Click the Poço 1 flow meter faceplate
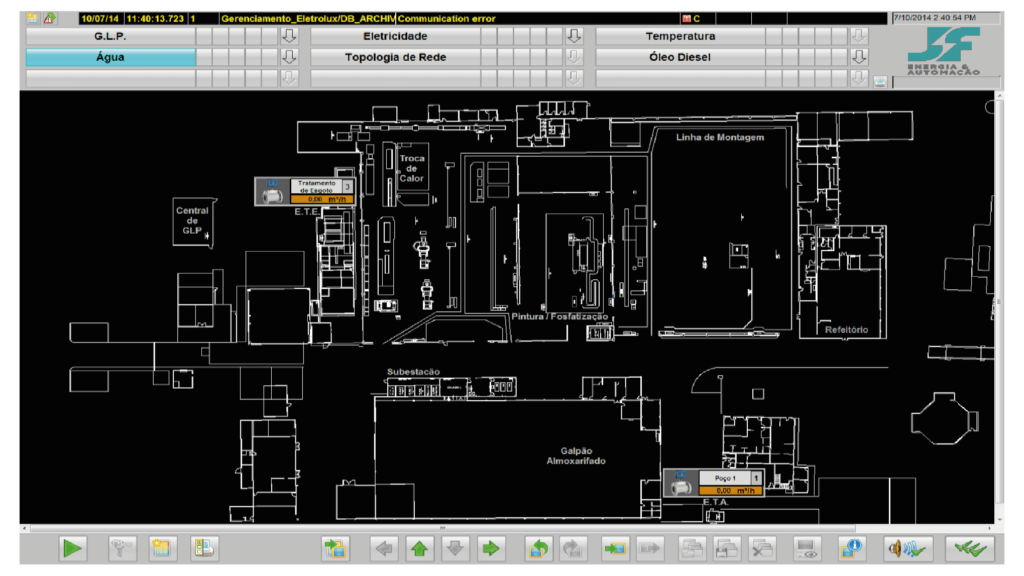The height and width of the screenshot is (576, 1024). pyautogui.click(x=713, y=483)
